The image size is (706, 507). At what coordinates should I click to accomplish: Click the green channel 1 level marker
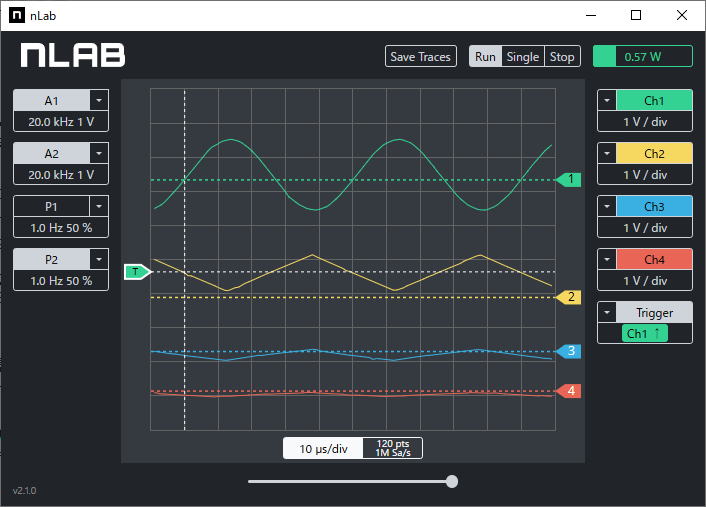click(569, 180)
